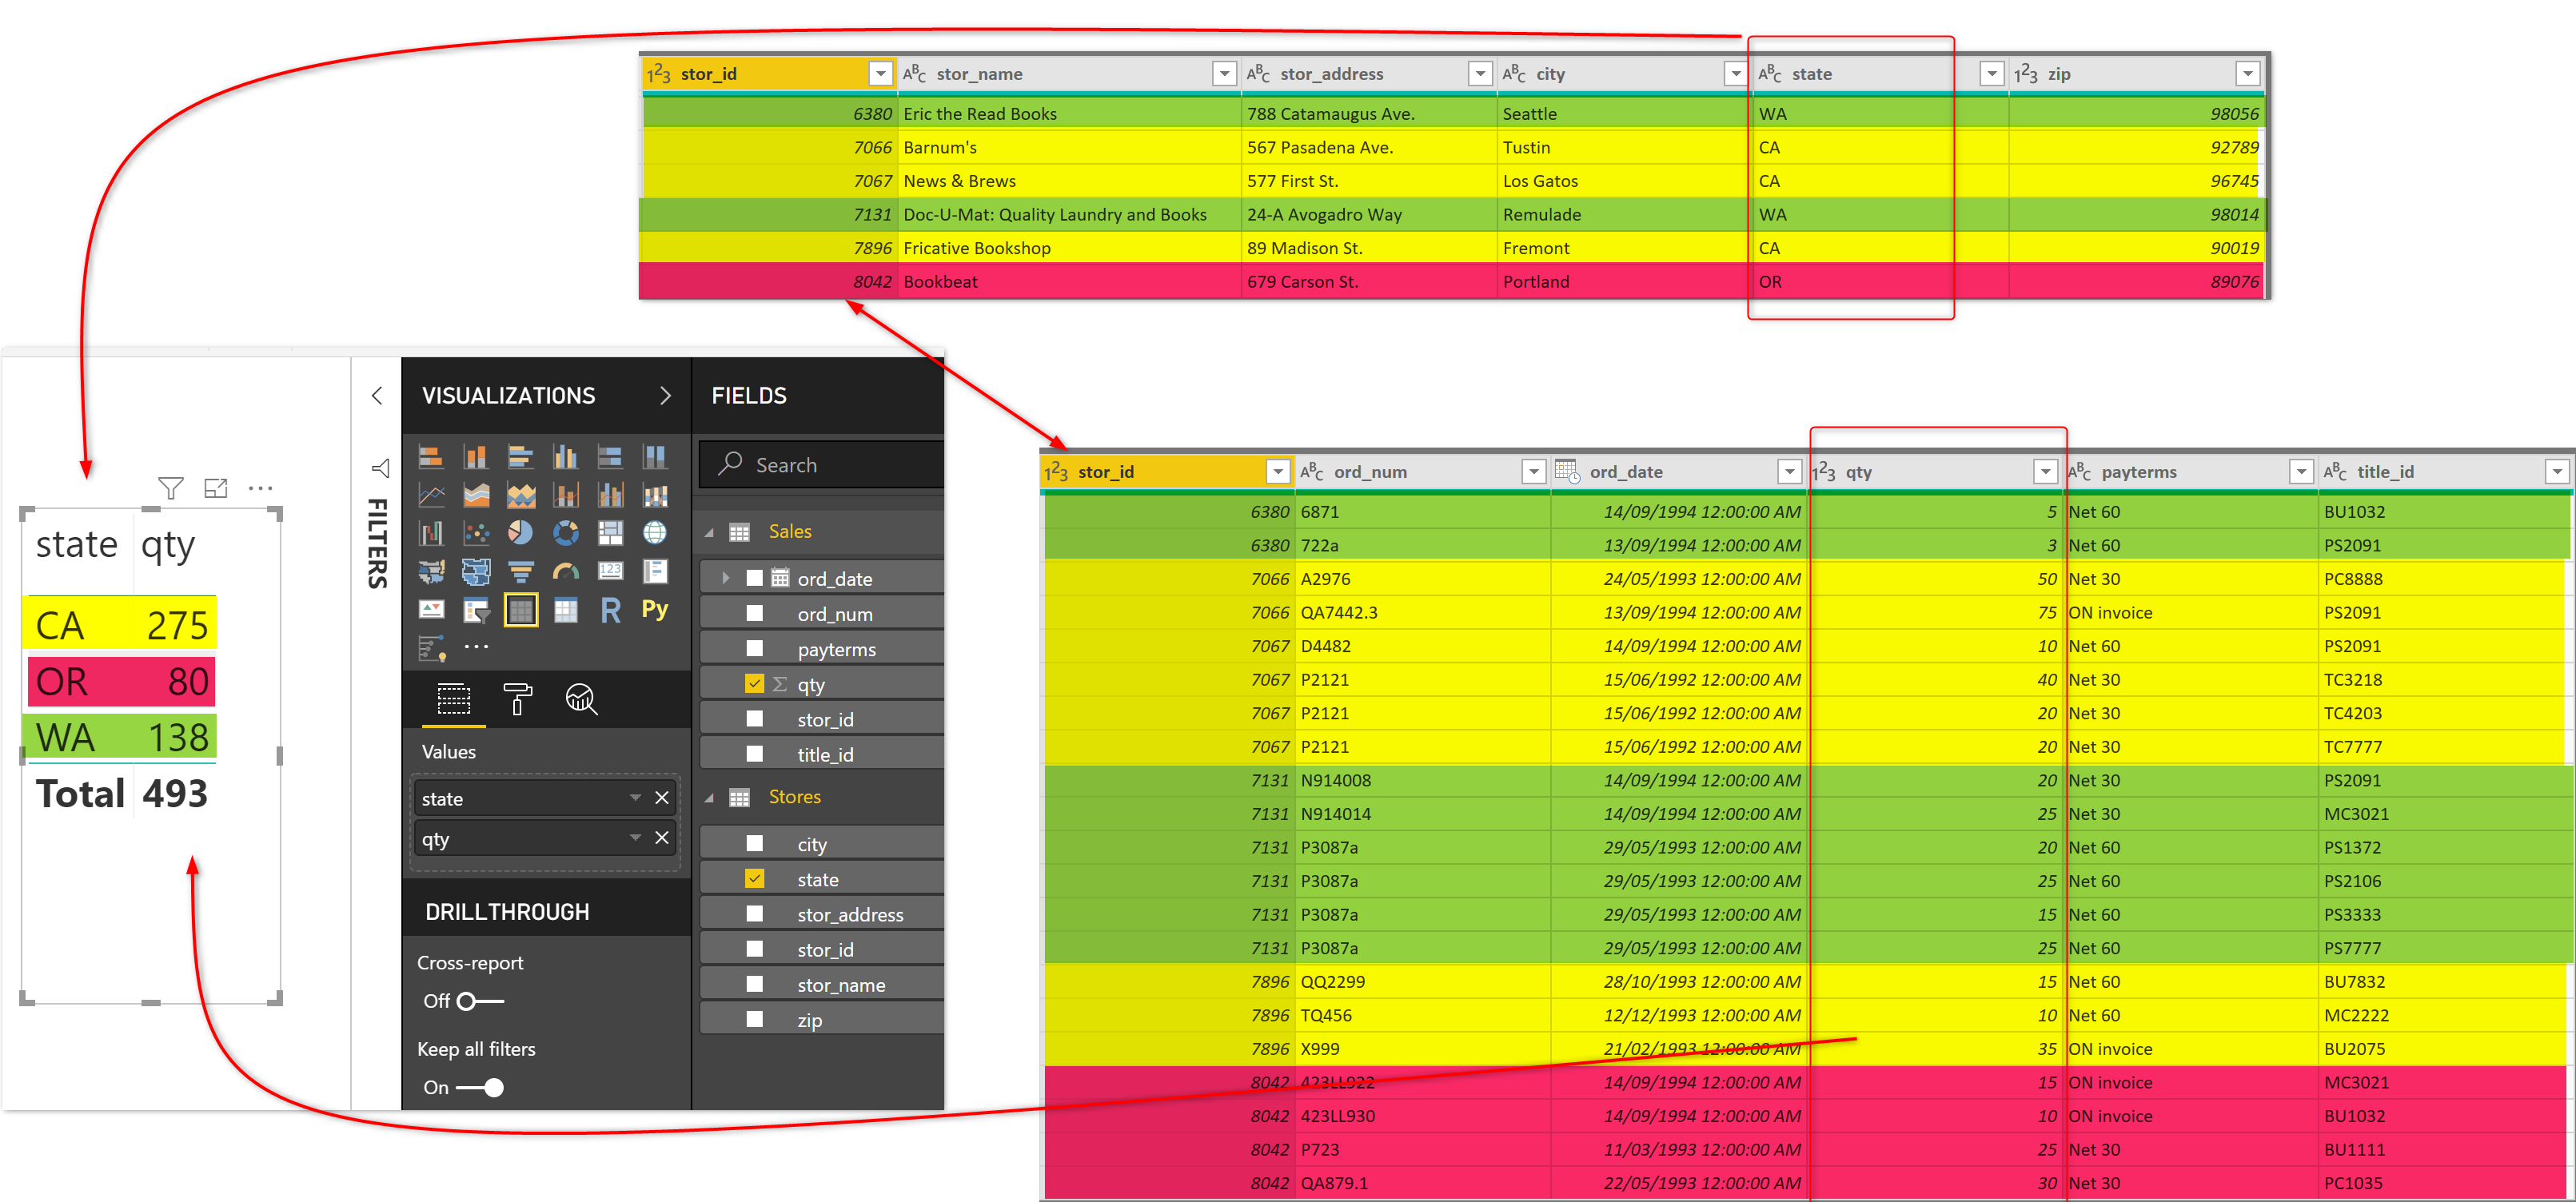Click the scatter chart visualization
This screenshot has height=1202, width=2576.
pyautogui.click(x=476, y=533)
